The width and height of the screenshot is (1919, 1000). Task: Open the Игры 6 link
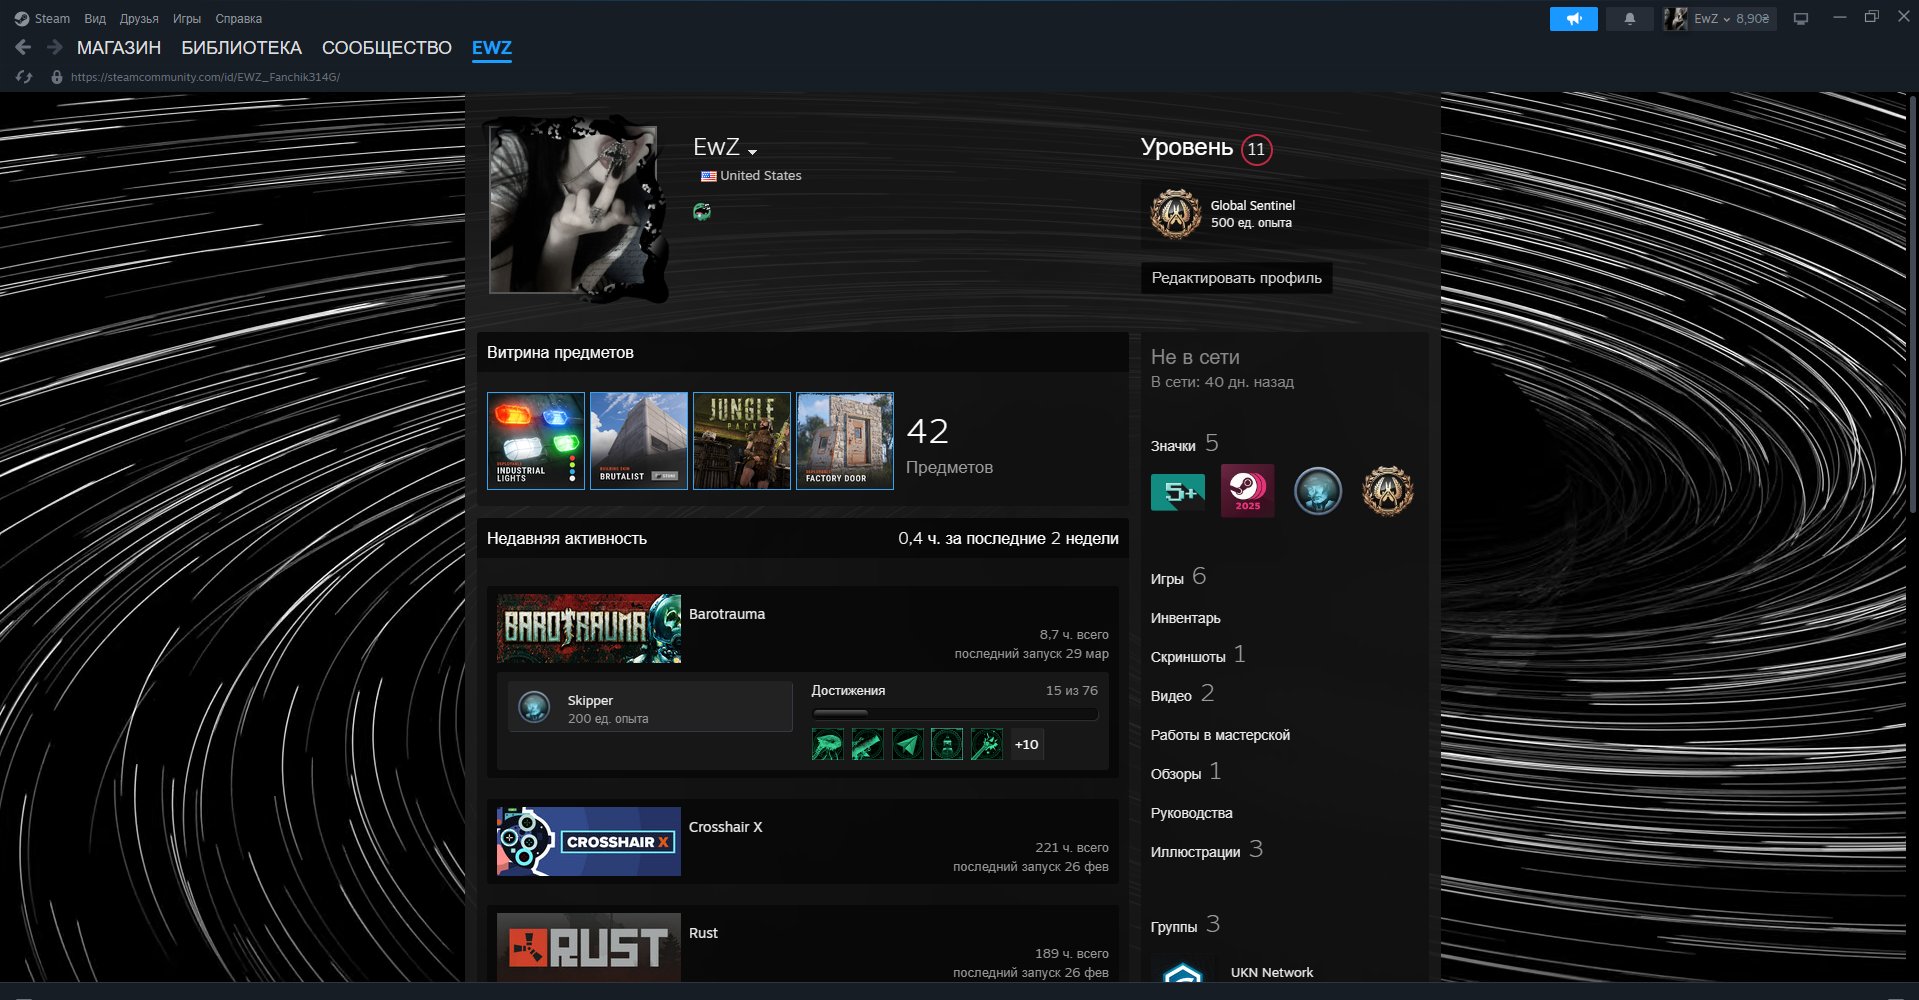(x=1178, y=577)
